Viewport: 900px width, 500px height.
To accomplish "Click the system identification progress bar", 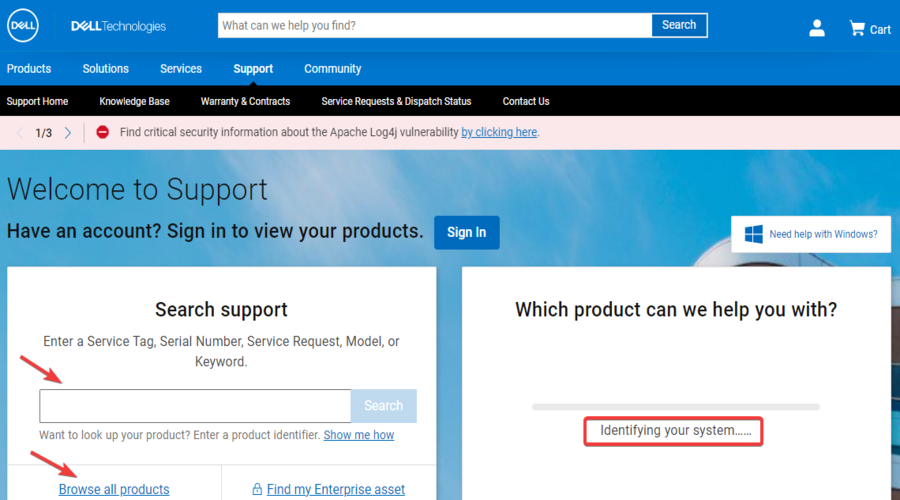I will tap(676, 406).
